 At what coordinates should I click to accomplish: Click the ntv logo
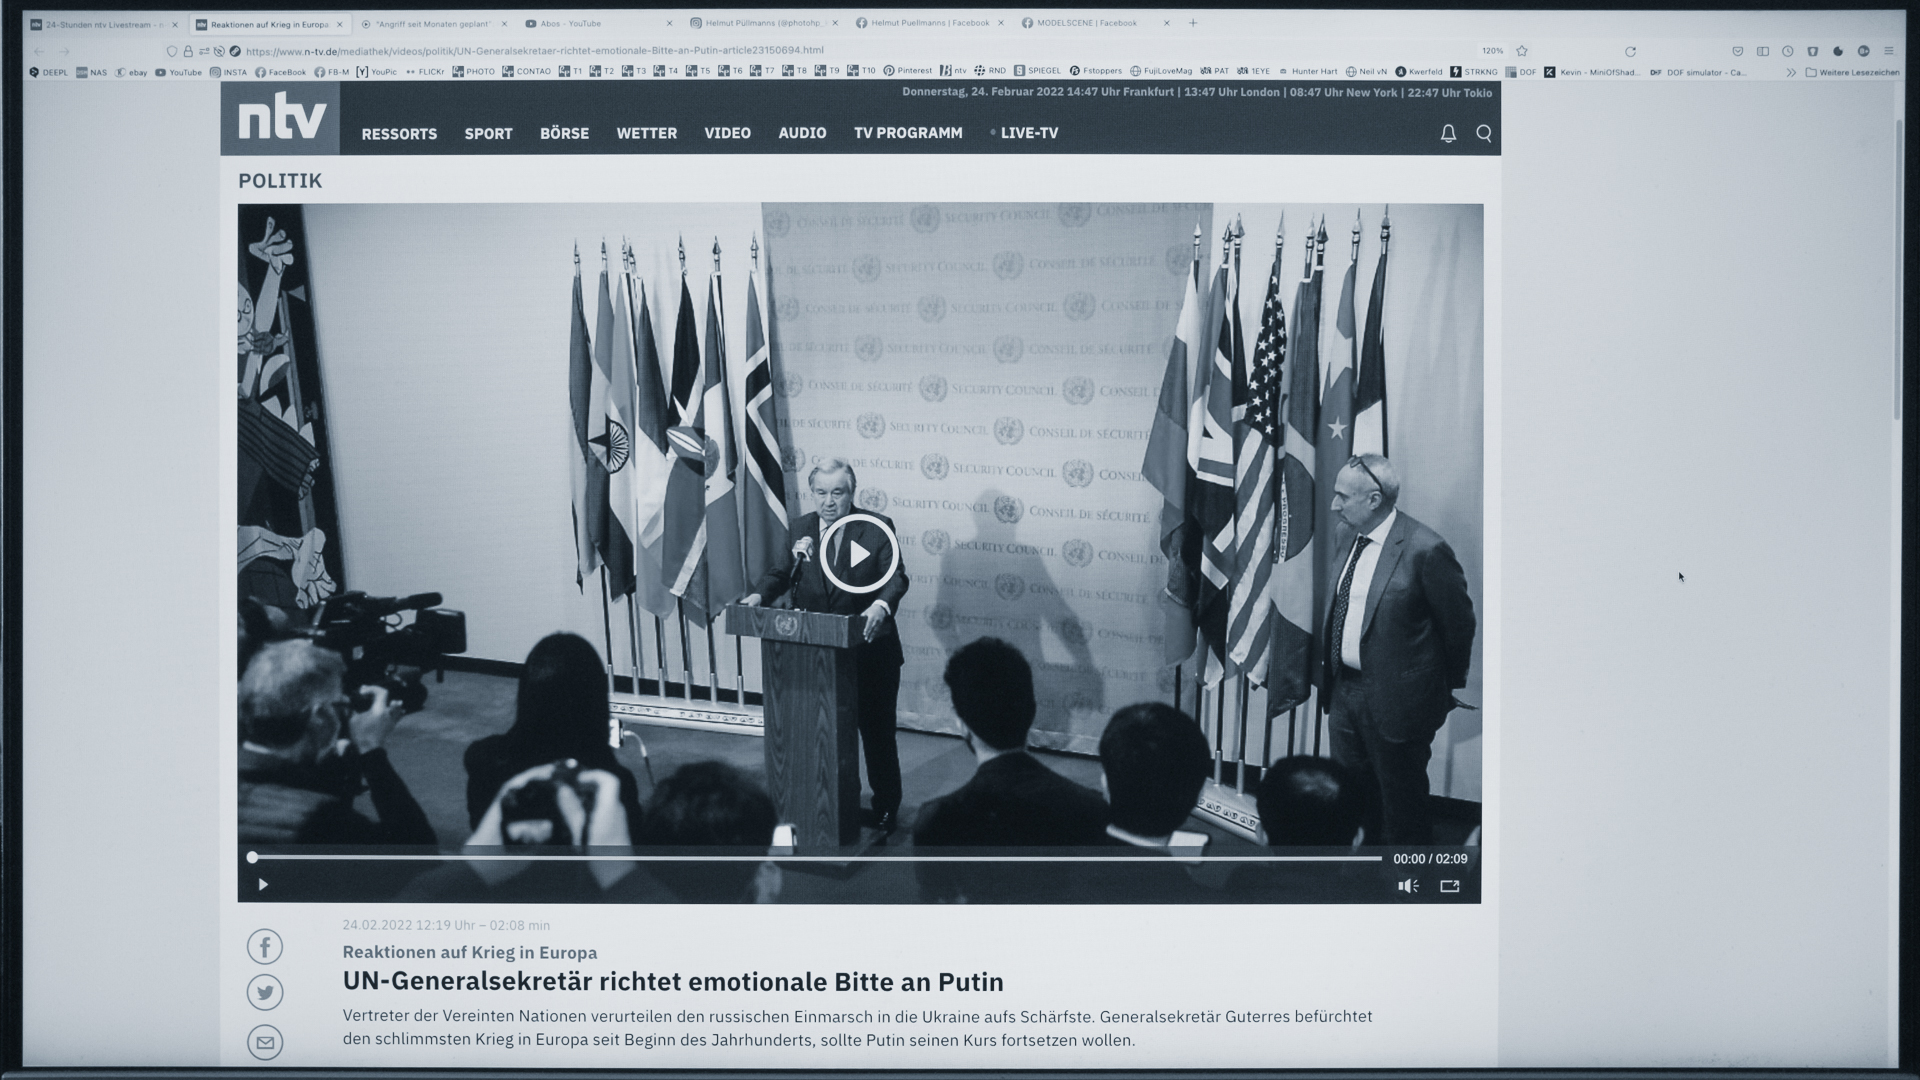[x=281, y=119]
